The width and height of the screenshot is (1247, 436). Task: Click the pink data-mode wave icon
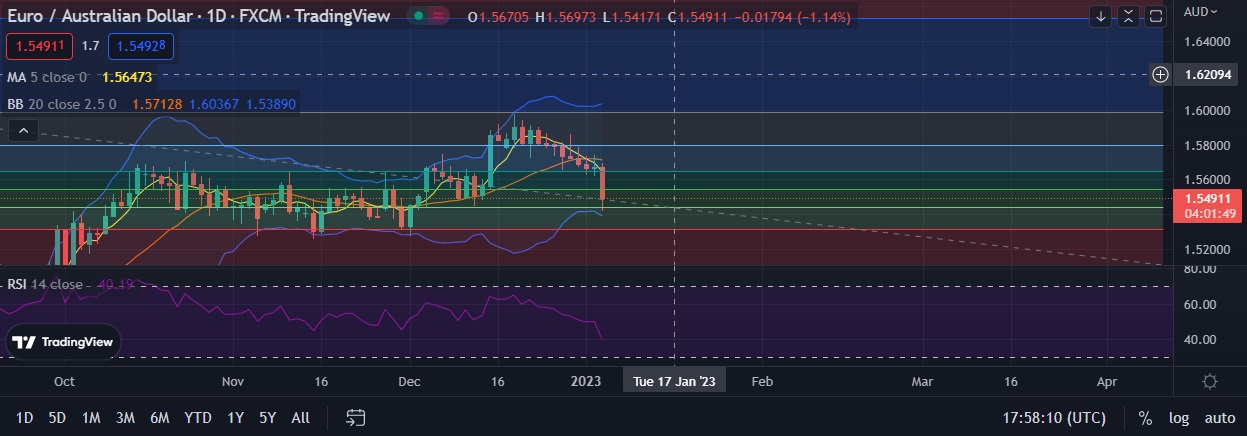point(439,17)
